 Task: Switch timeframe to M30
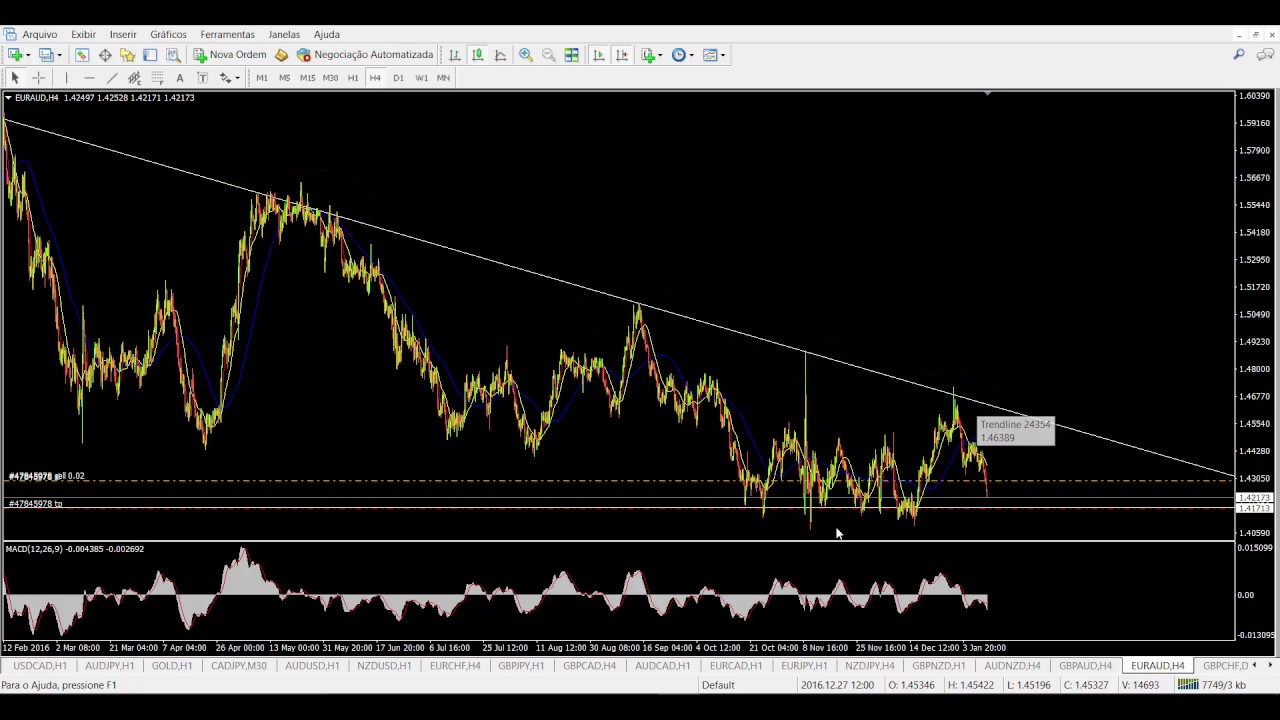[x=330, y=78]
